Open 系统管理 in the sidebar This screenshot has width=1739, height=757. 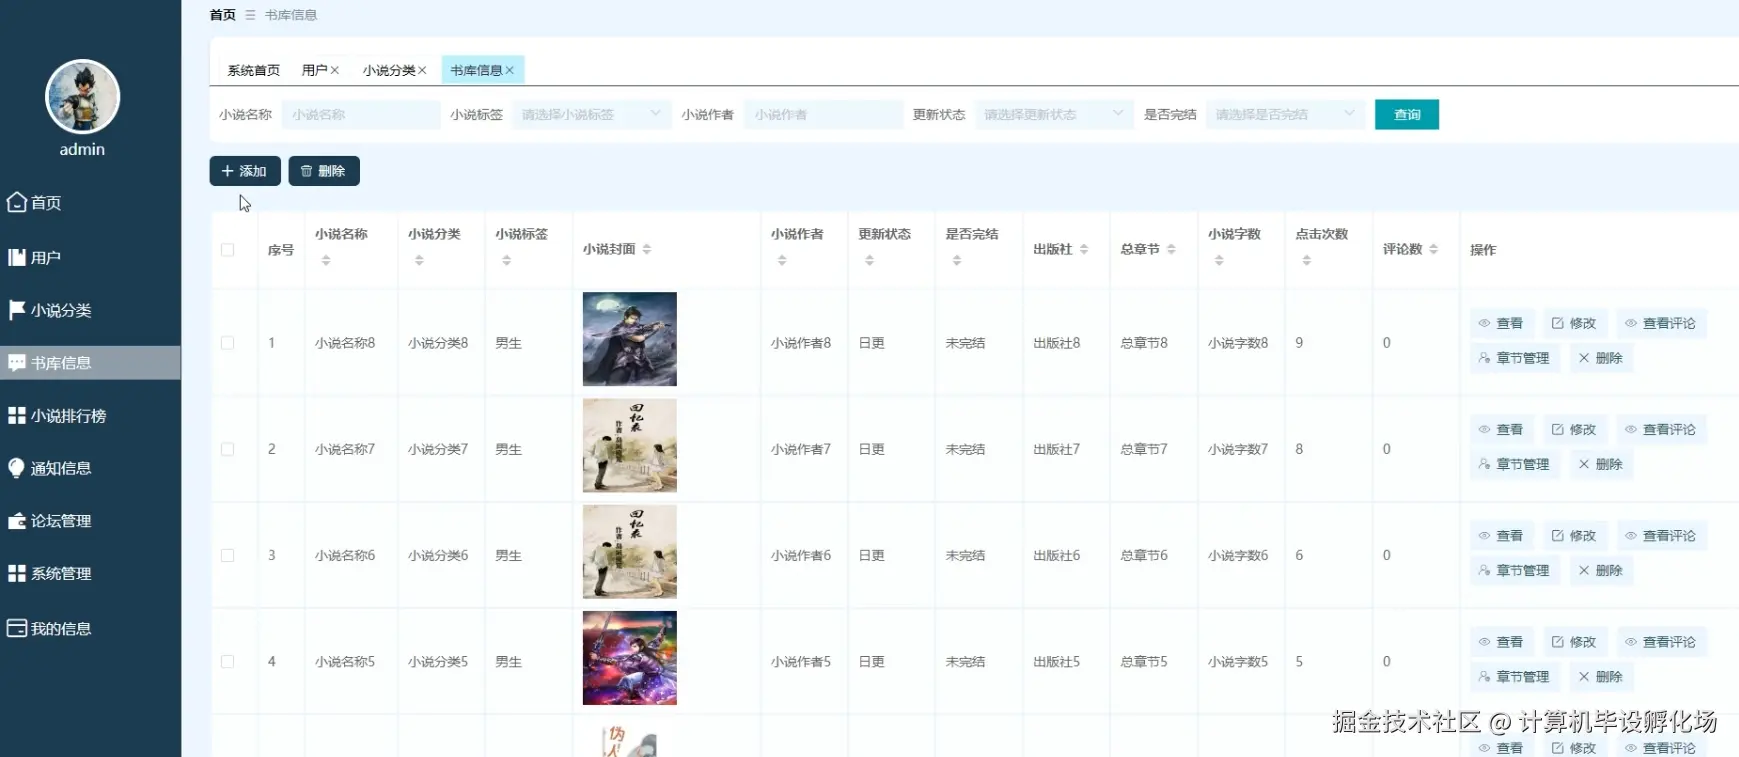[49, 574]
